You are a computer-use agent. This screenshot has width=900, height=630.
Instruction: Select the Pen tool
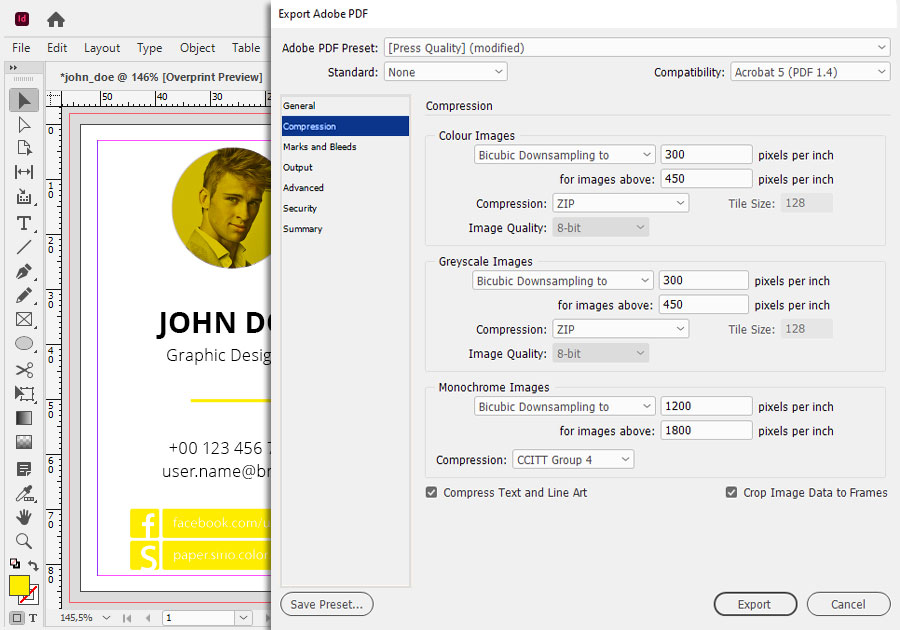[x=24, y=271]
